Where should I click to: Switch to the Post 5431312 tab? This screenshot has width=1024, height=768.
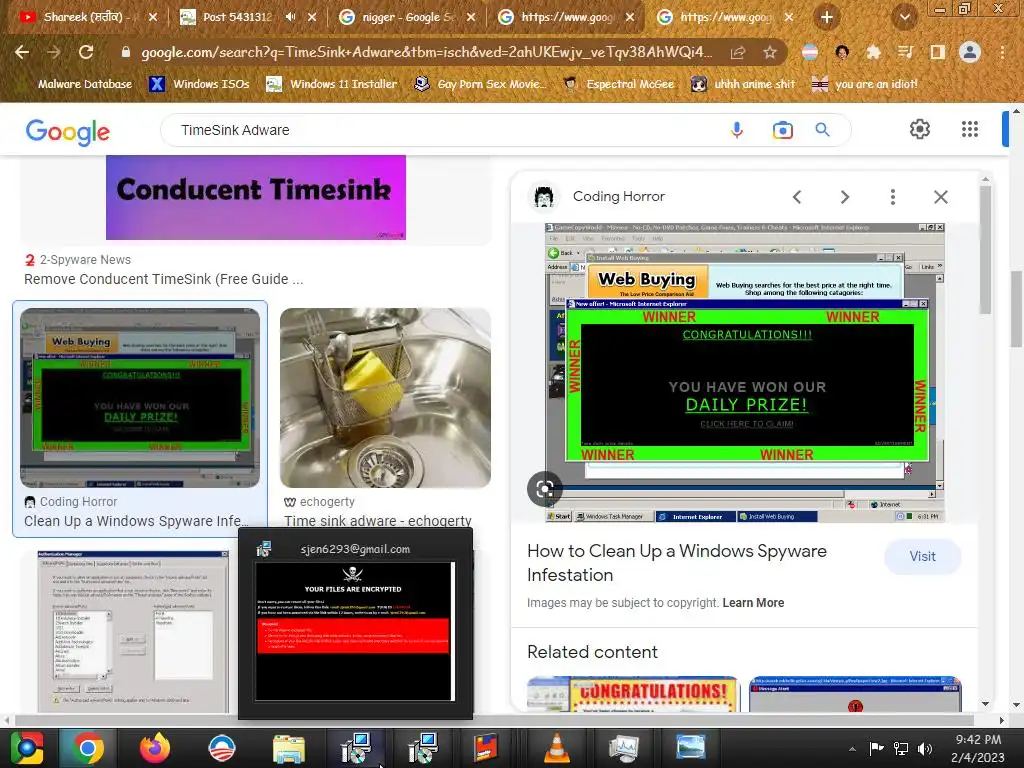[236, 17]
